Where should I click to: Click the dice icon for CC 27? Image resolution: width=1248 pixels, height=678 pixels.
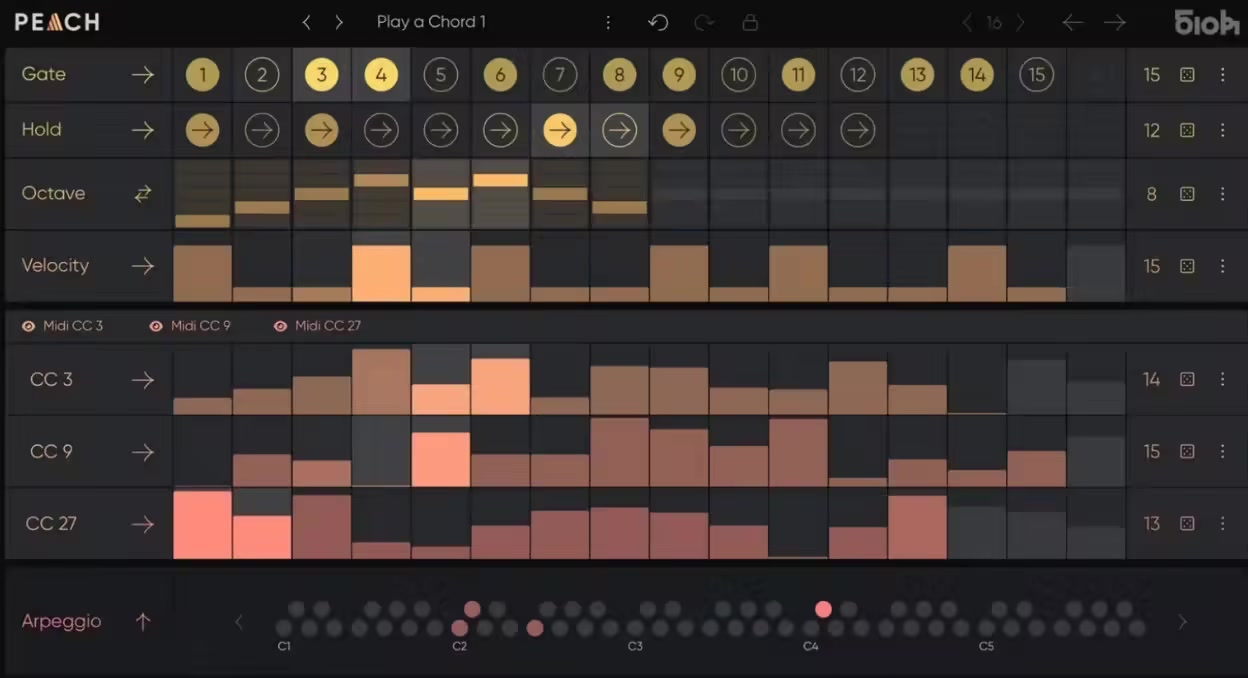pyautogui.click(x=1187, y=523)
